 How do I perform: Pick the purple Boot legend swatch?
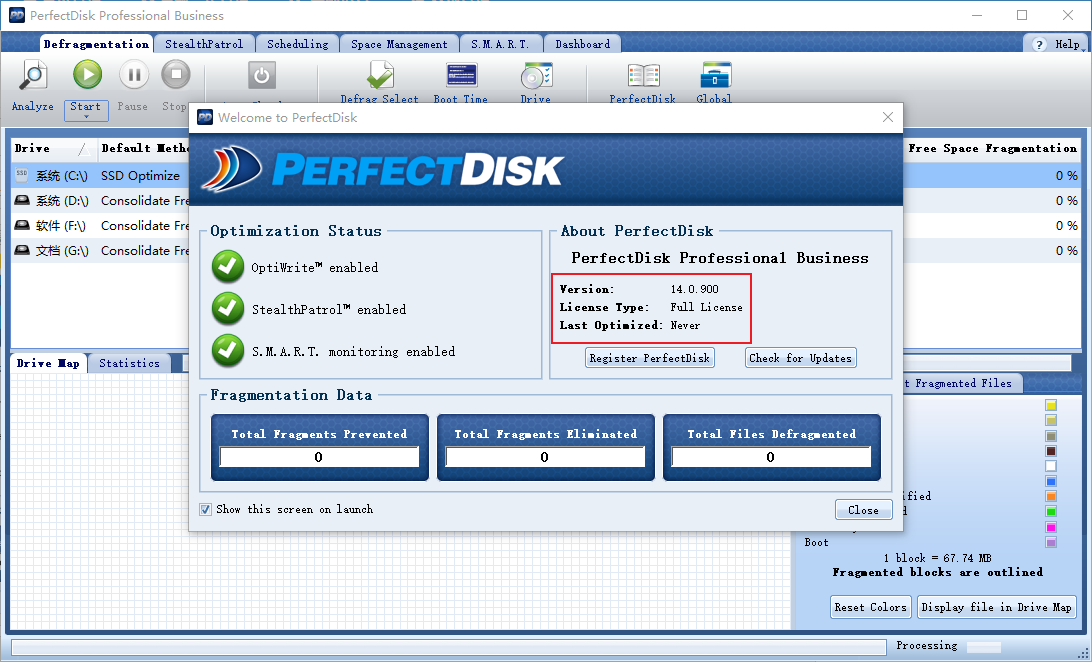tap(1051, 542)
